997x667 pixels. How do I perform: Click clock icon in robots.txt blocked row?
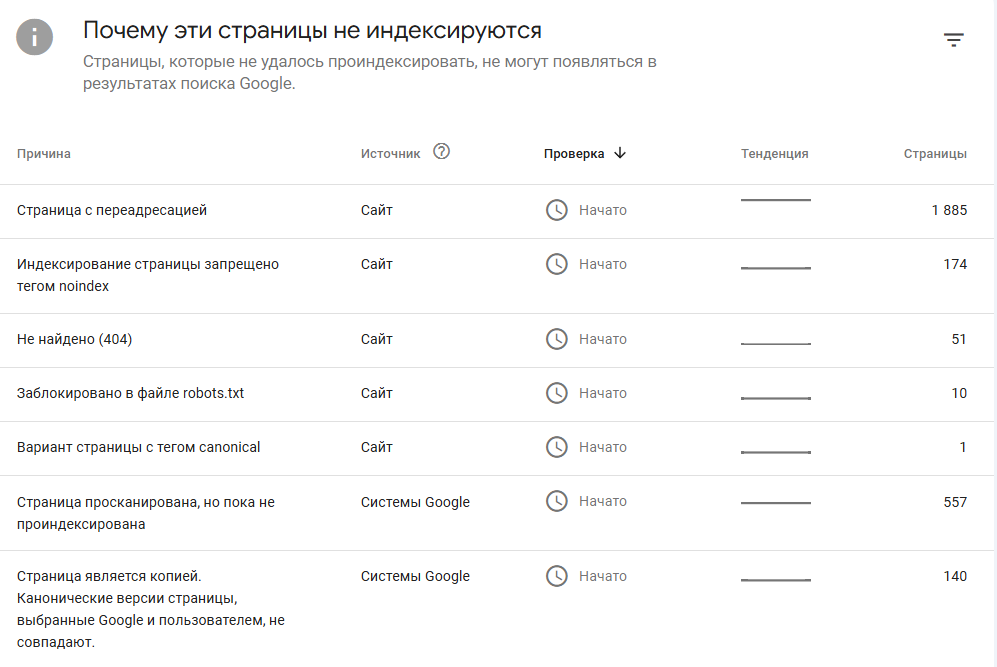pos(556,393)
